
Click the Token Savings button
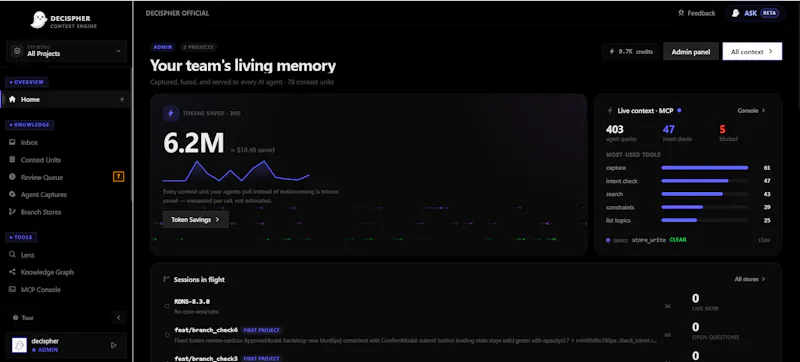(196, 220)
